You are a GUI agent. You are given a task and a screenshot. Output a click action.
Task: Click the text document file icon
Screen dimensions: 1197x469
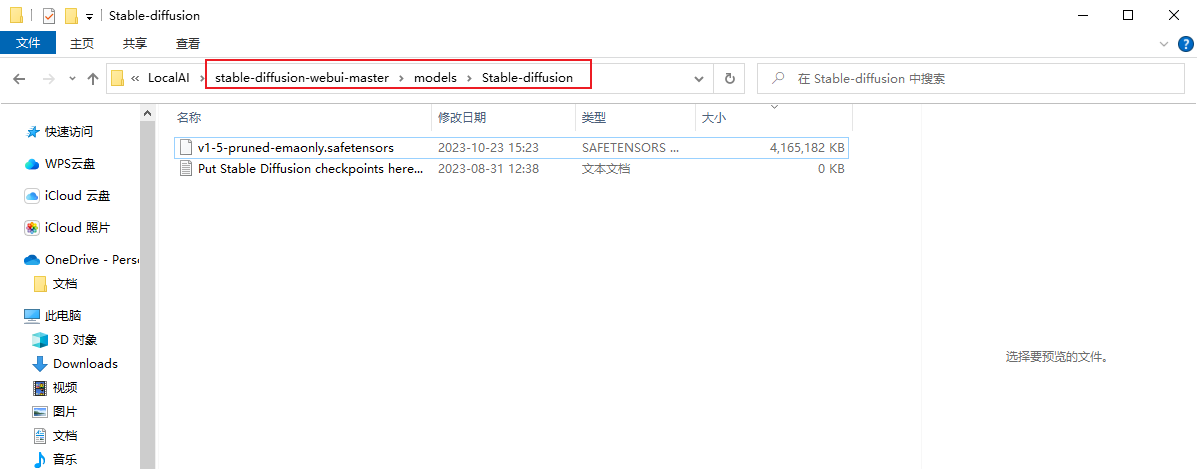(186, 169)
